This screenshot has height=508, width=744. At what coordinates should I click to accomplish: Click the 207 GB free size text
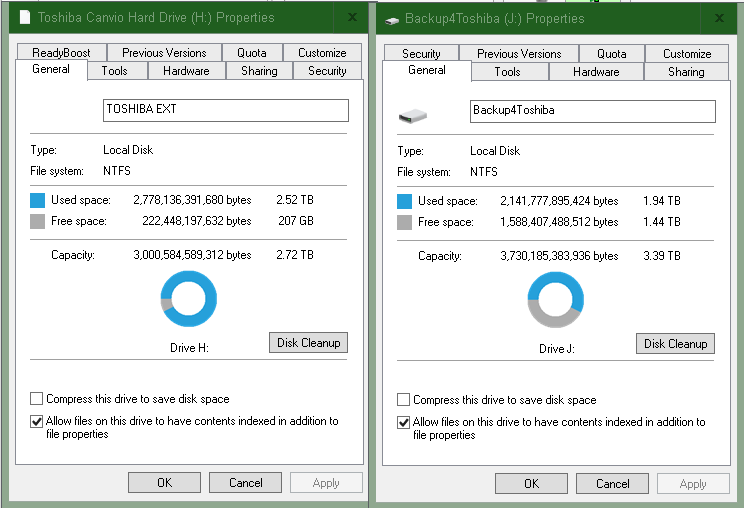click(296, 221)
